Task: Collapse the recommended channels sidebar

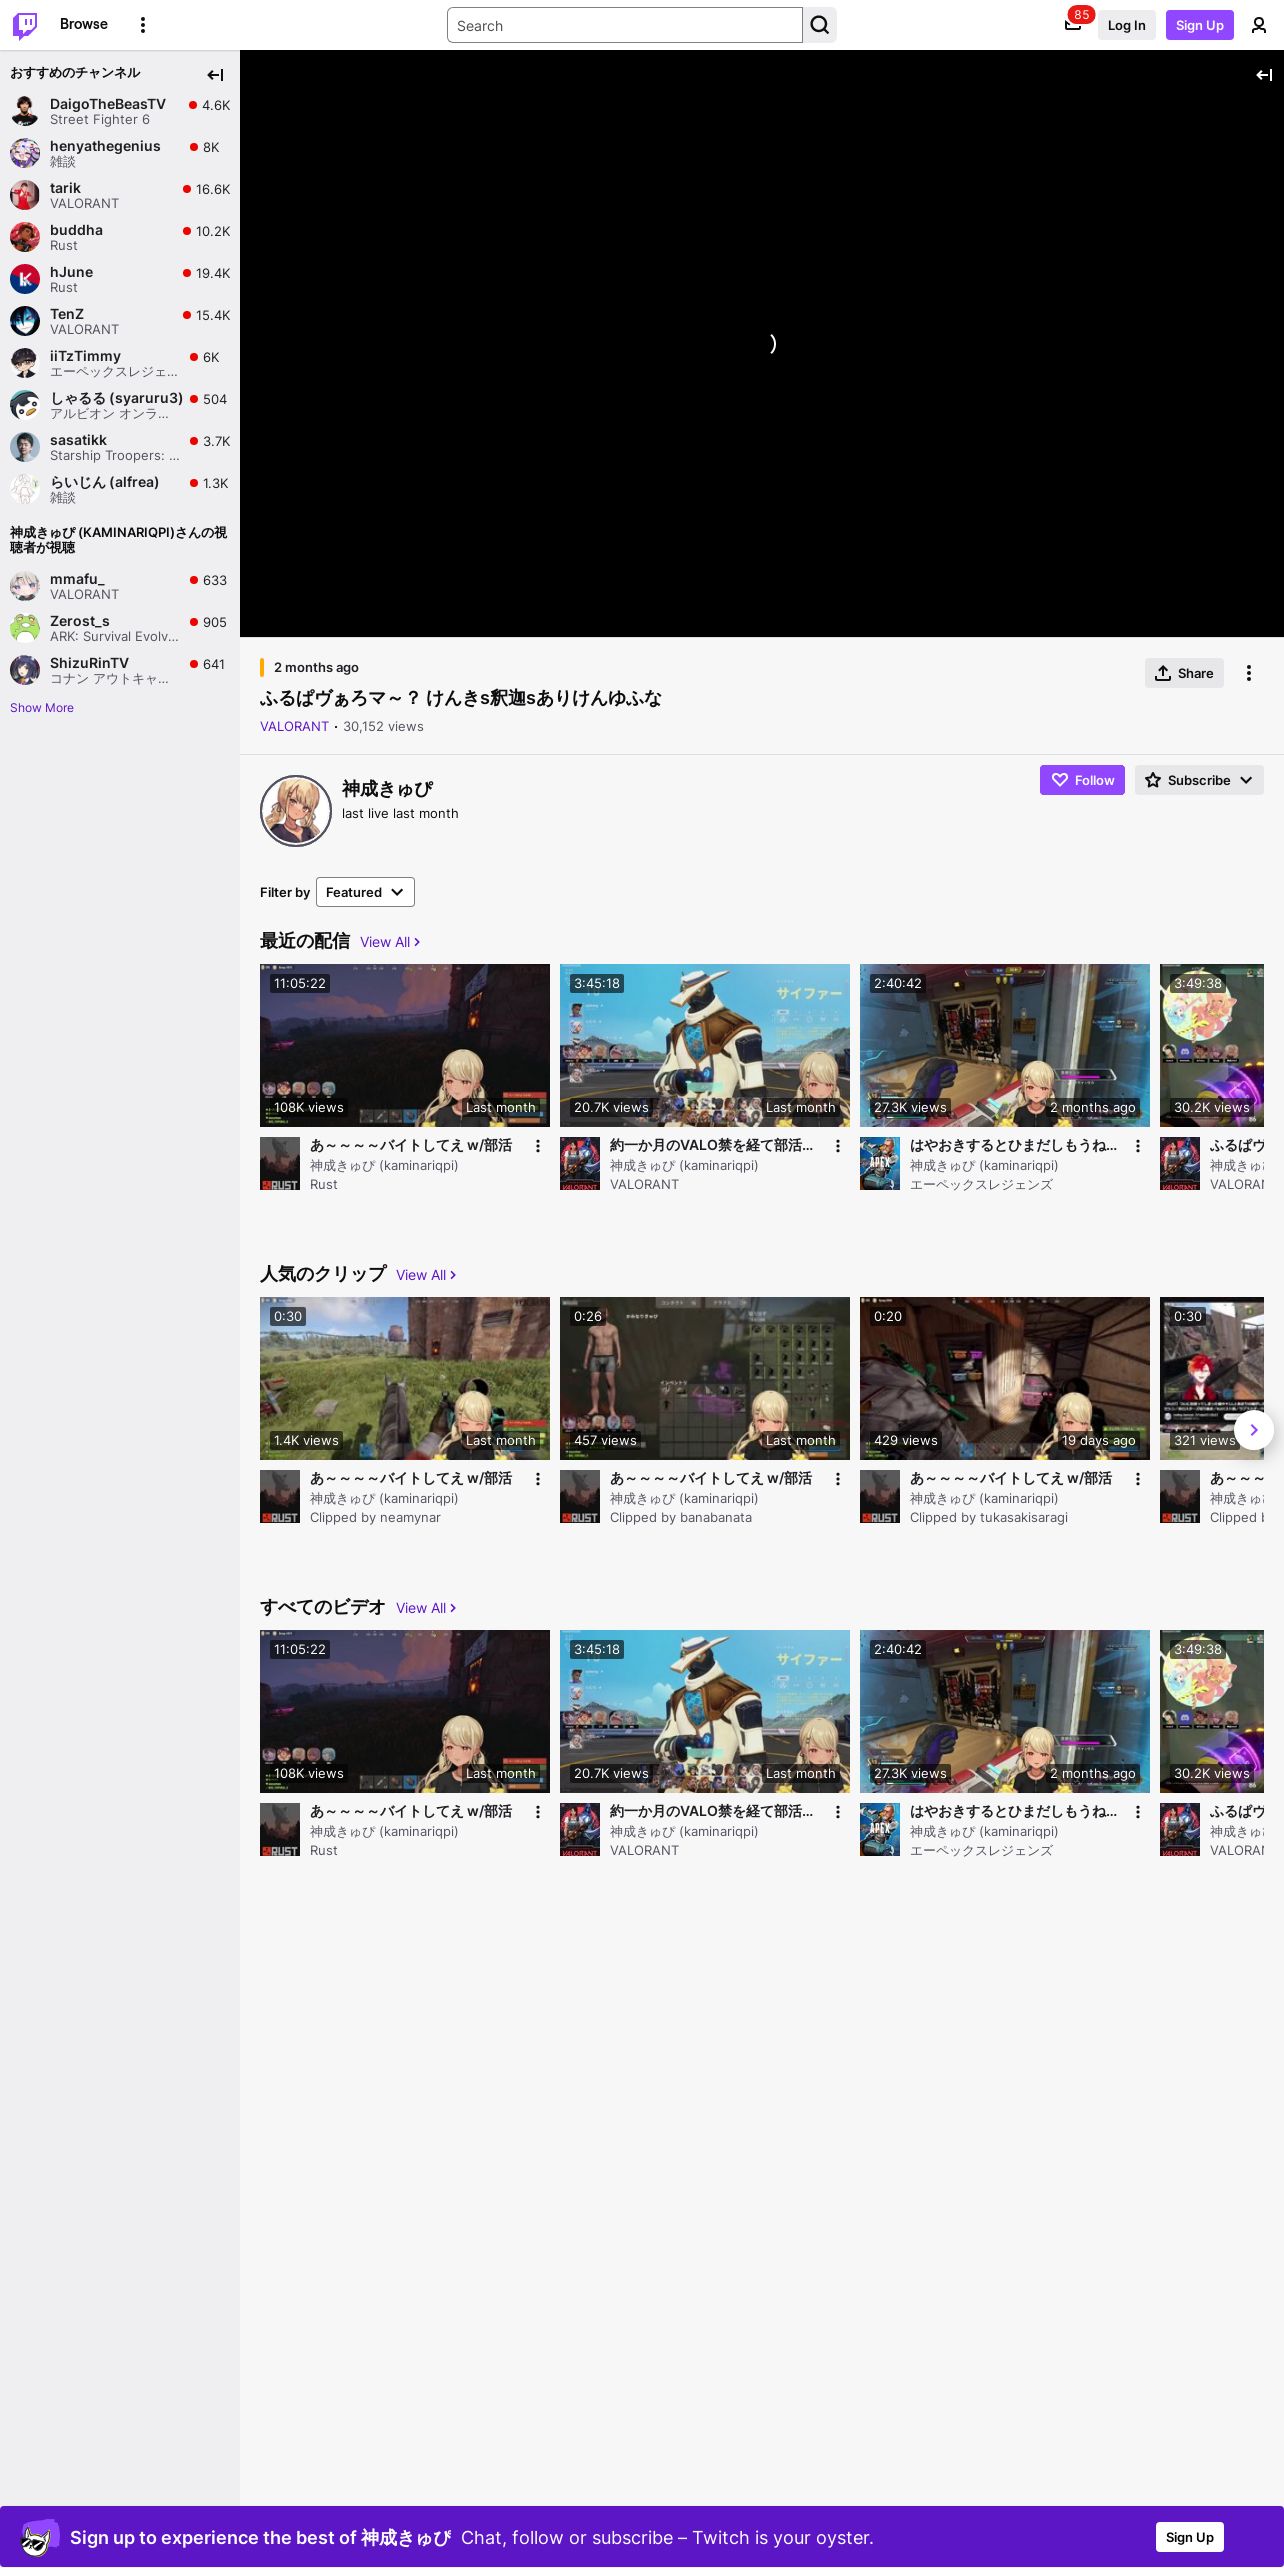Action: click(215, 75)
